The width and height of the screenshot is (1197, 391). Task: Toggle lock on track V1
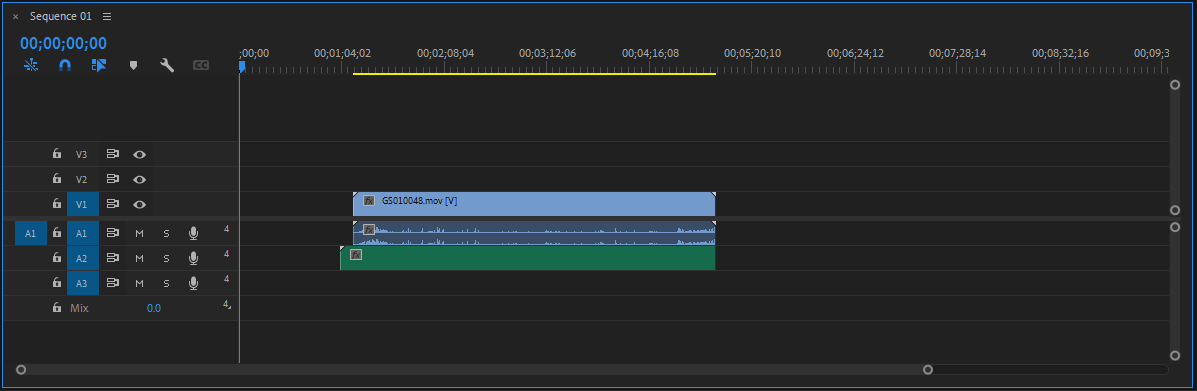(x=56, y=204)
